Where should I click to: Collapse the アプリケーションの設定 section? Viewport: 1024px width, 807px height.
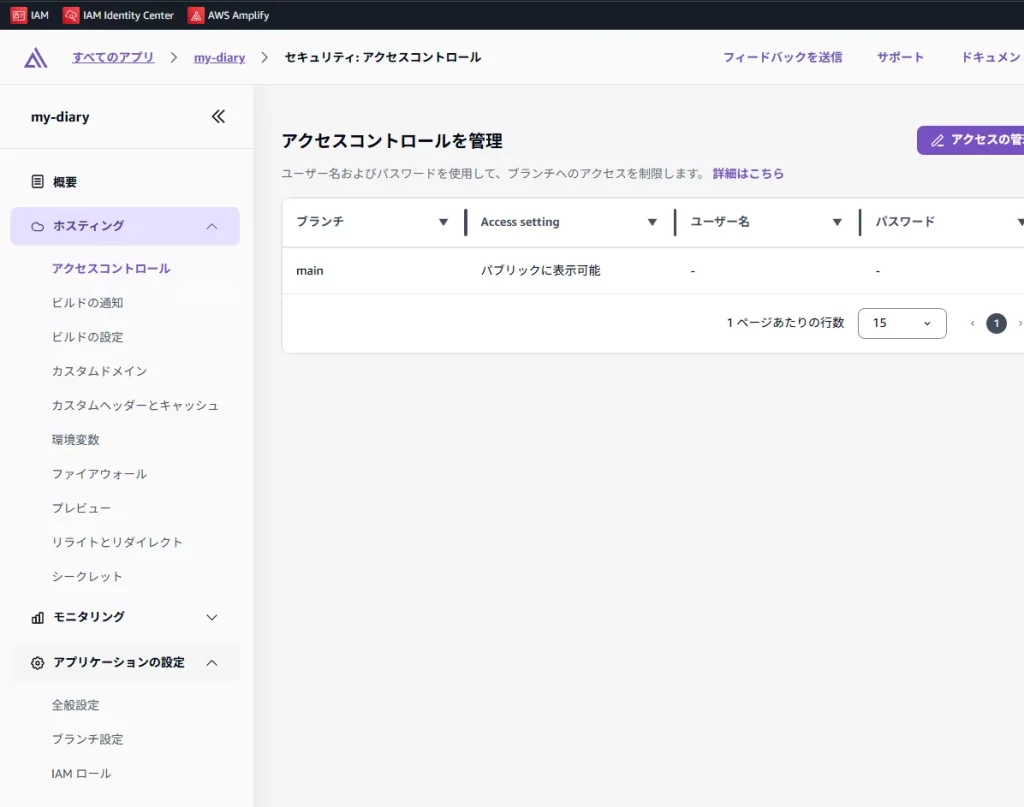(211, 662)
